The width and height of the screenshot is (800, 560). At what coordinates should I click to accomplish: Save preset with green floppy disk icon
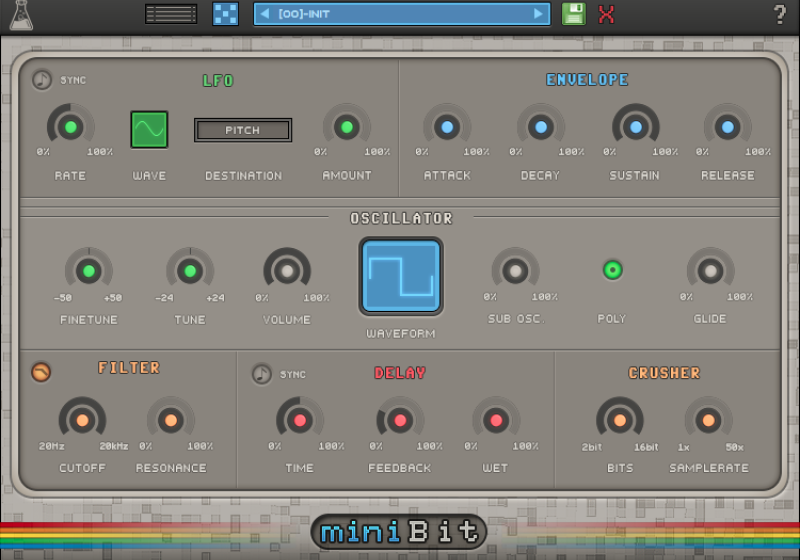pyautogui.click(x=573, y=14)
